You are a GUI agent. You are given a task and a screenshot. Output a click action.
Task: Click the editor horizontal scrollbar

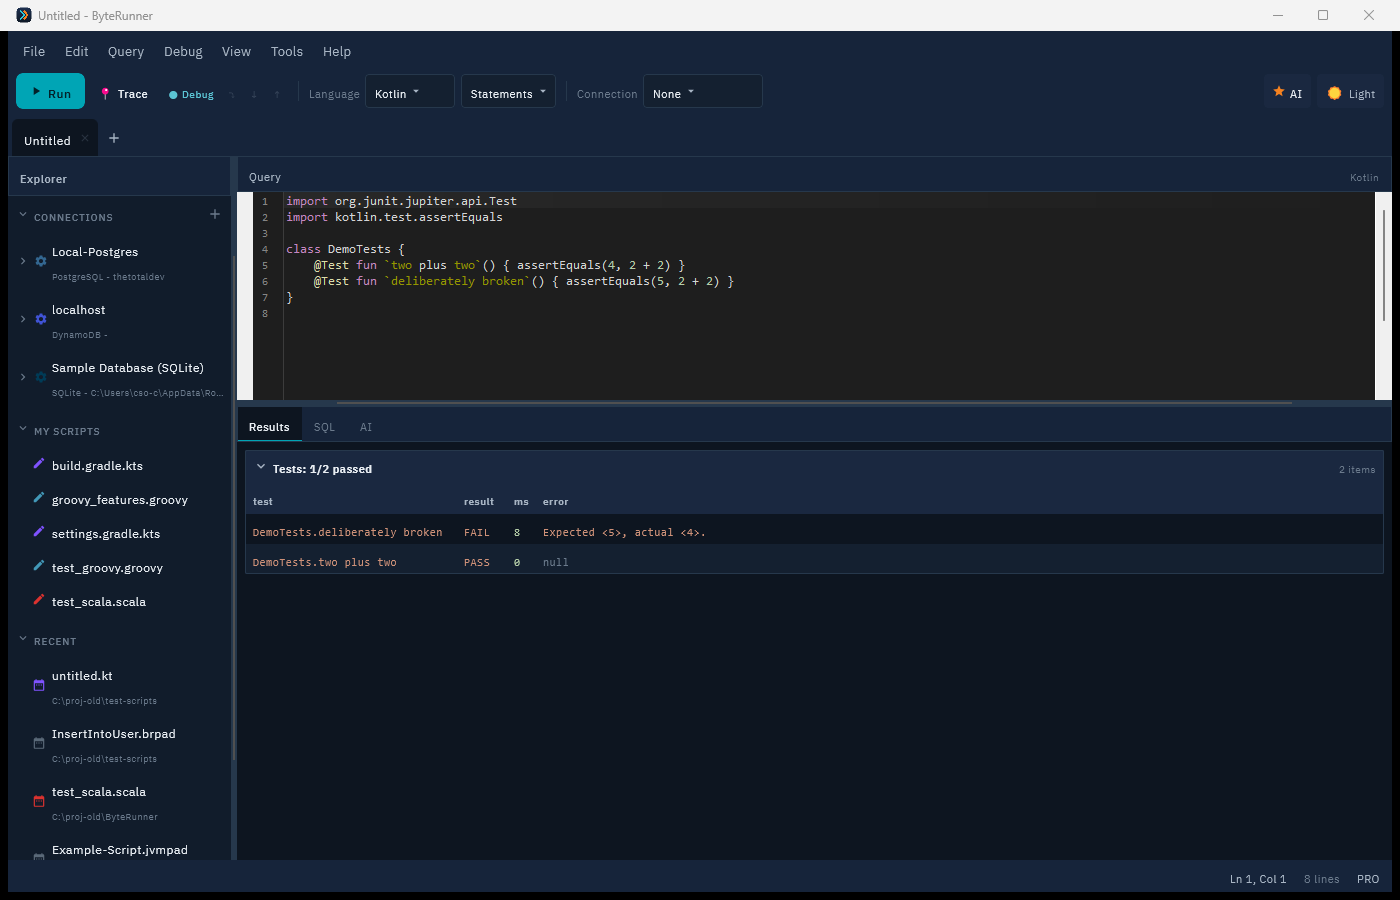(814, 403)
